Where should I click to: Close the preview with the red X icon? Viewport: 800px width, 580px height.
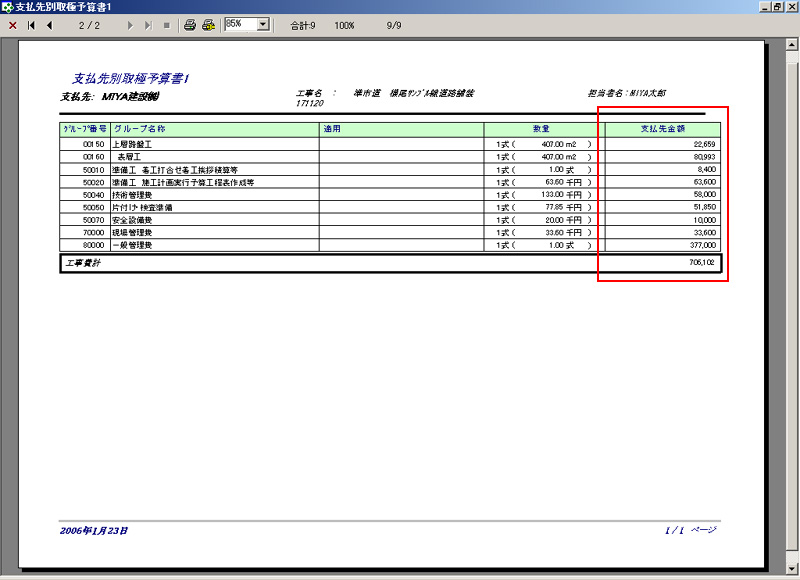click(13, 25)
